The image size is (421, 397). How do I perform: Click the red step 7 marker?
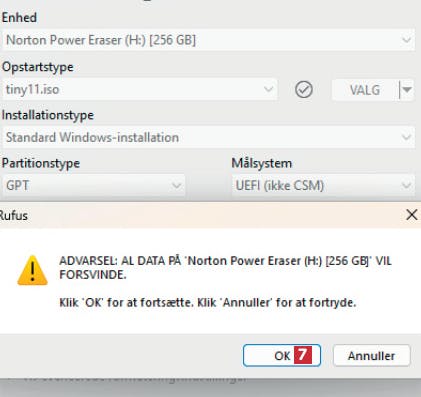click(303, 355)
